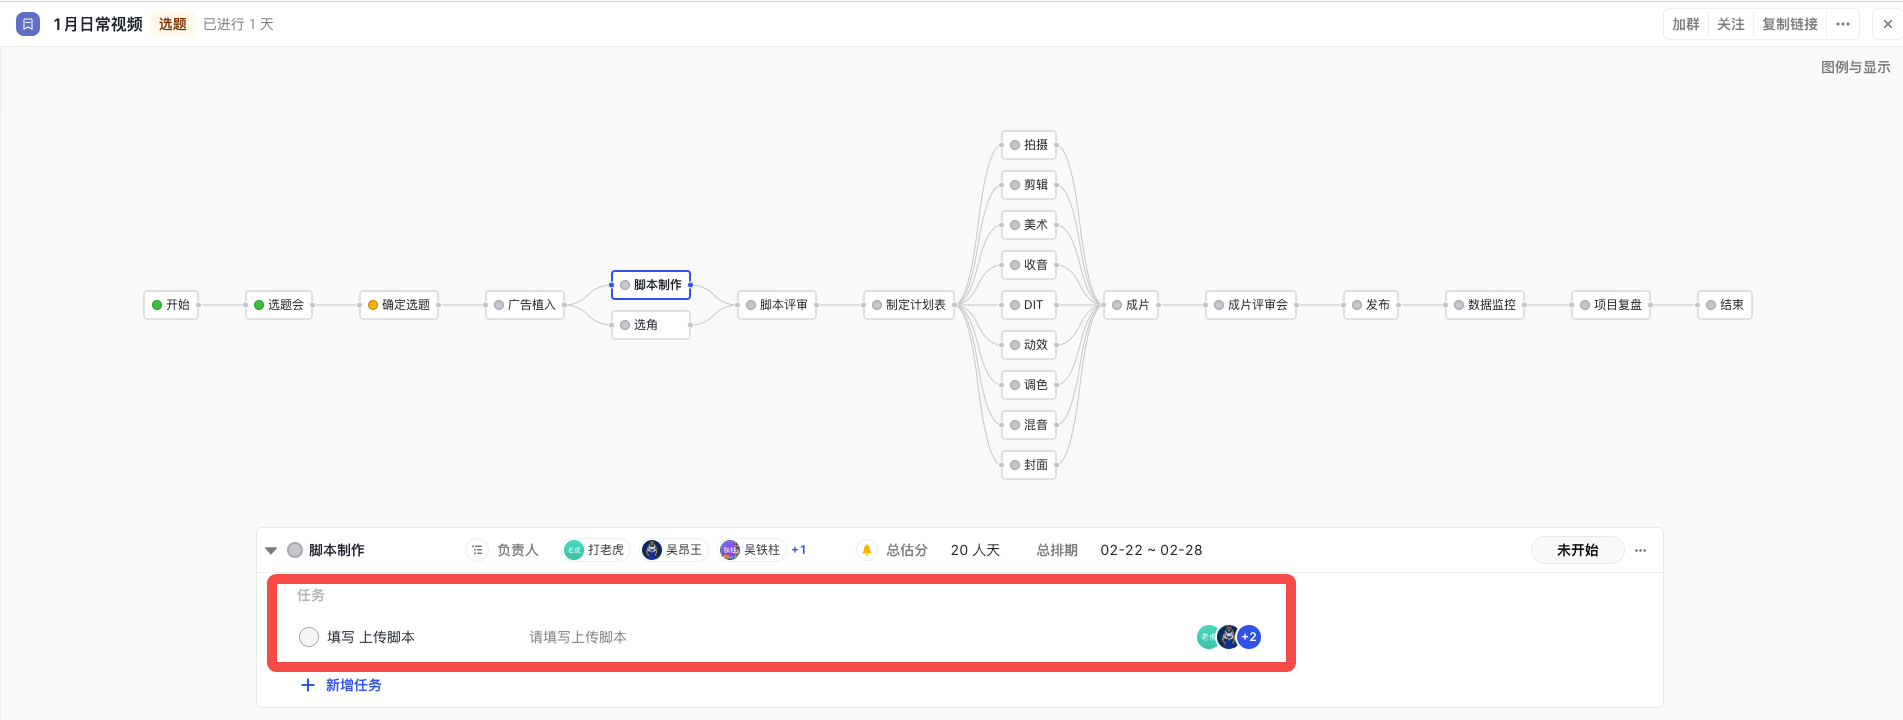Click the 加群 button
Viewport: 1903px width, 720px height.
pos(1686,24)
